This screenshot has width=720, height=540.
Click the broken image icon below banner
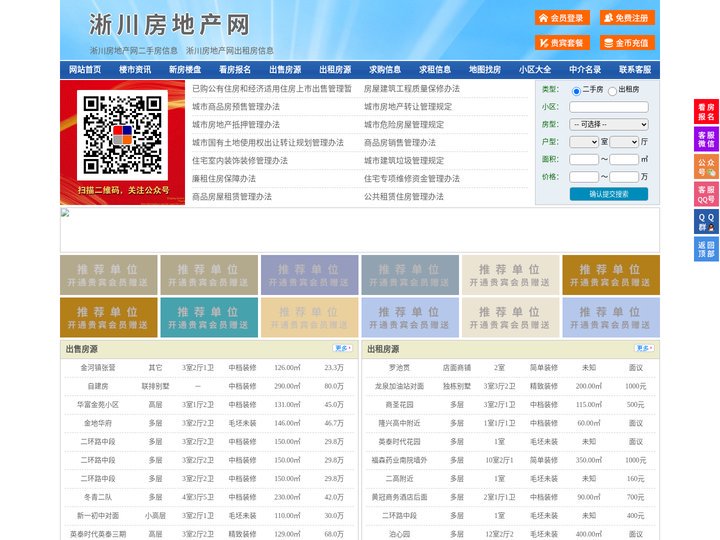(x=65, y=213)
